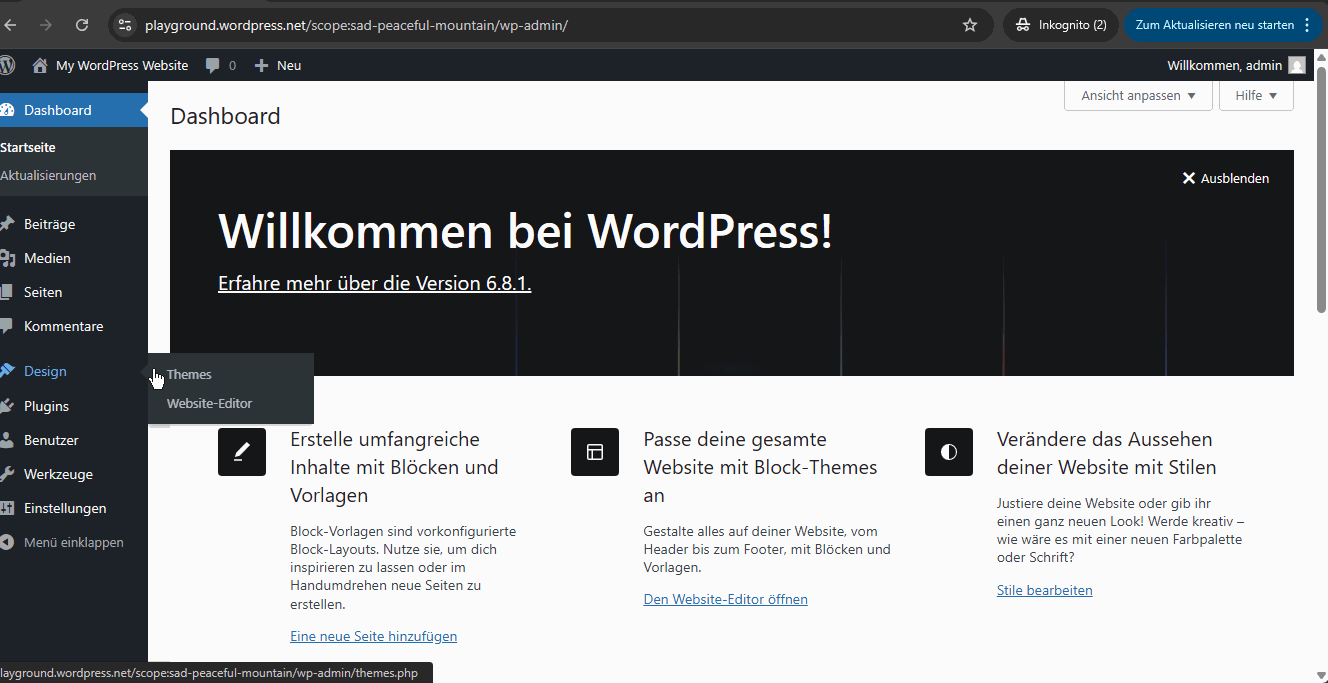
Task: Open comments bubble icon in admin bar
Action: coord(213,65)
